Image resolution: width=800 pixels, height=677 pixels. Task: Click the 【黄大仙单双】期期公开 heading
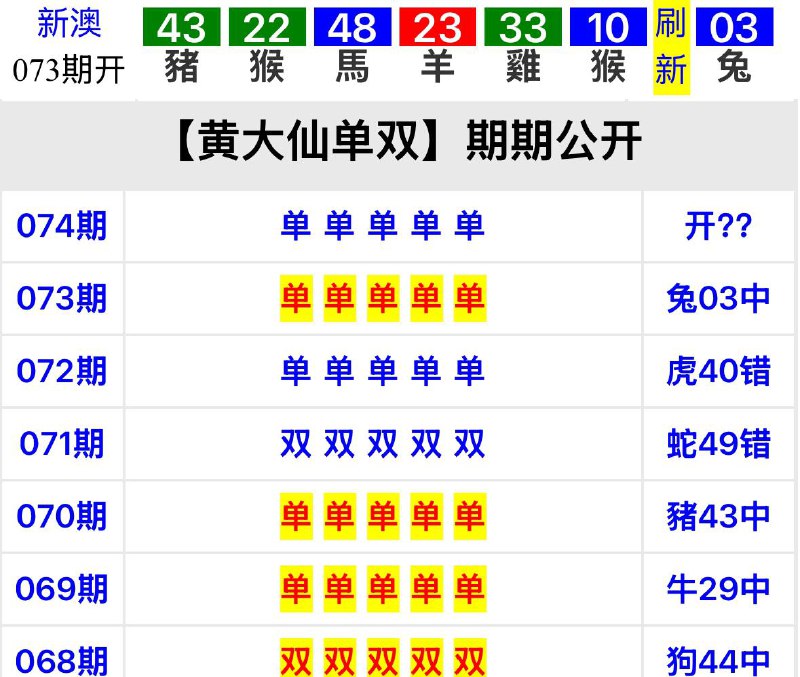[408, 141]
